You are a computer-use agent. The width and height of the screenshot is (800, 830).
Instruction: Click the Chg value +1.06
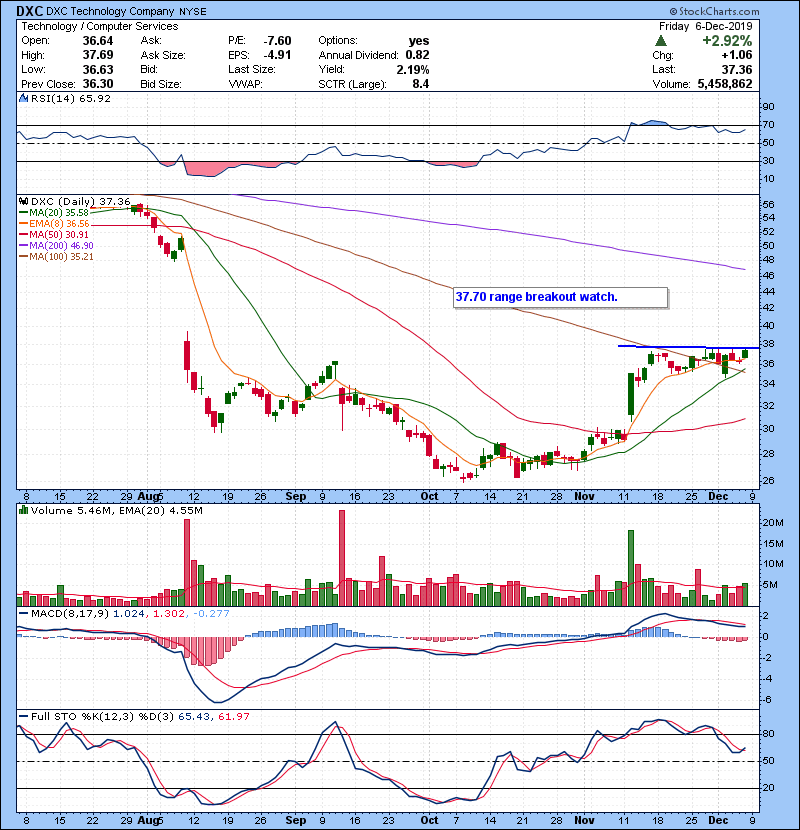tap(736, 55)
